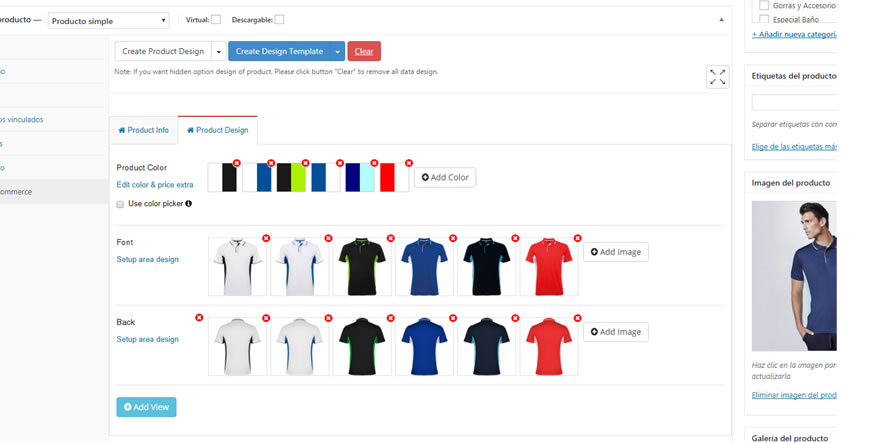Enable the Virtual checkbox
885x443 pixels.
click(216, 20)
